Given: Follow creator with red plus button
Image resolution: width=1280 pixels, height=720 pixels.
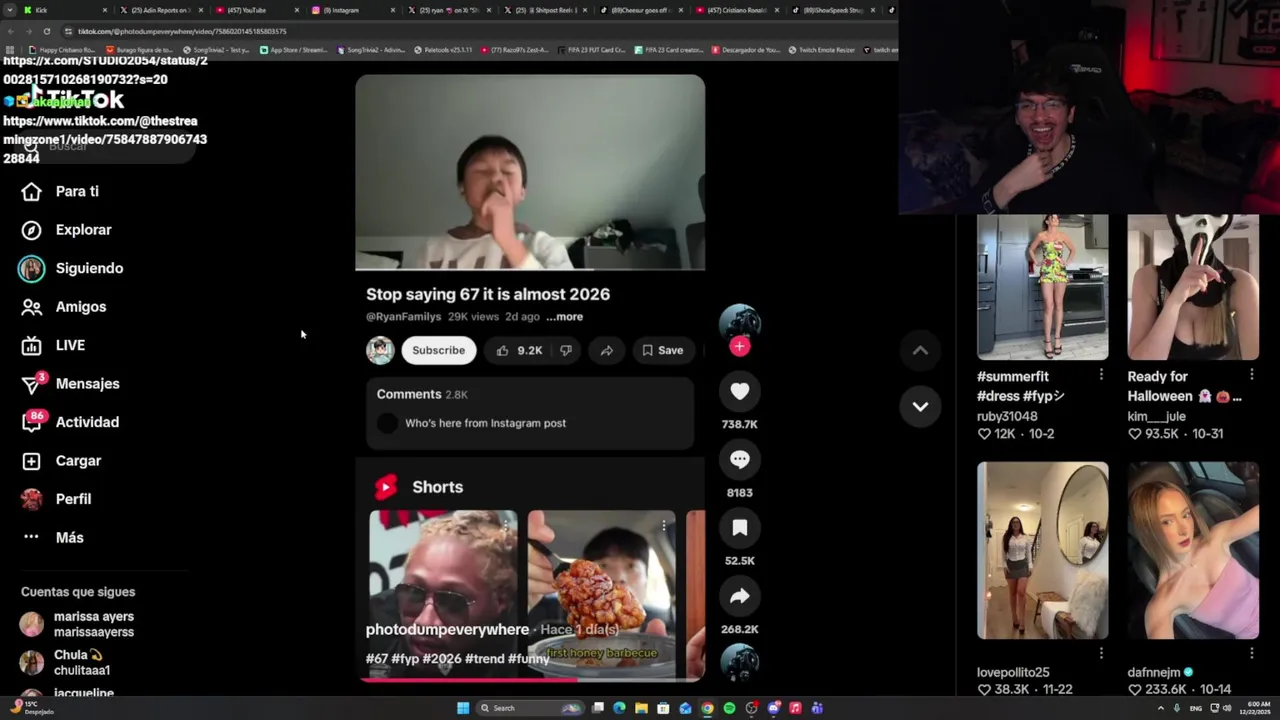Looking at the screenshot, I should tap(739, 346).
